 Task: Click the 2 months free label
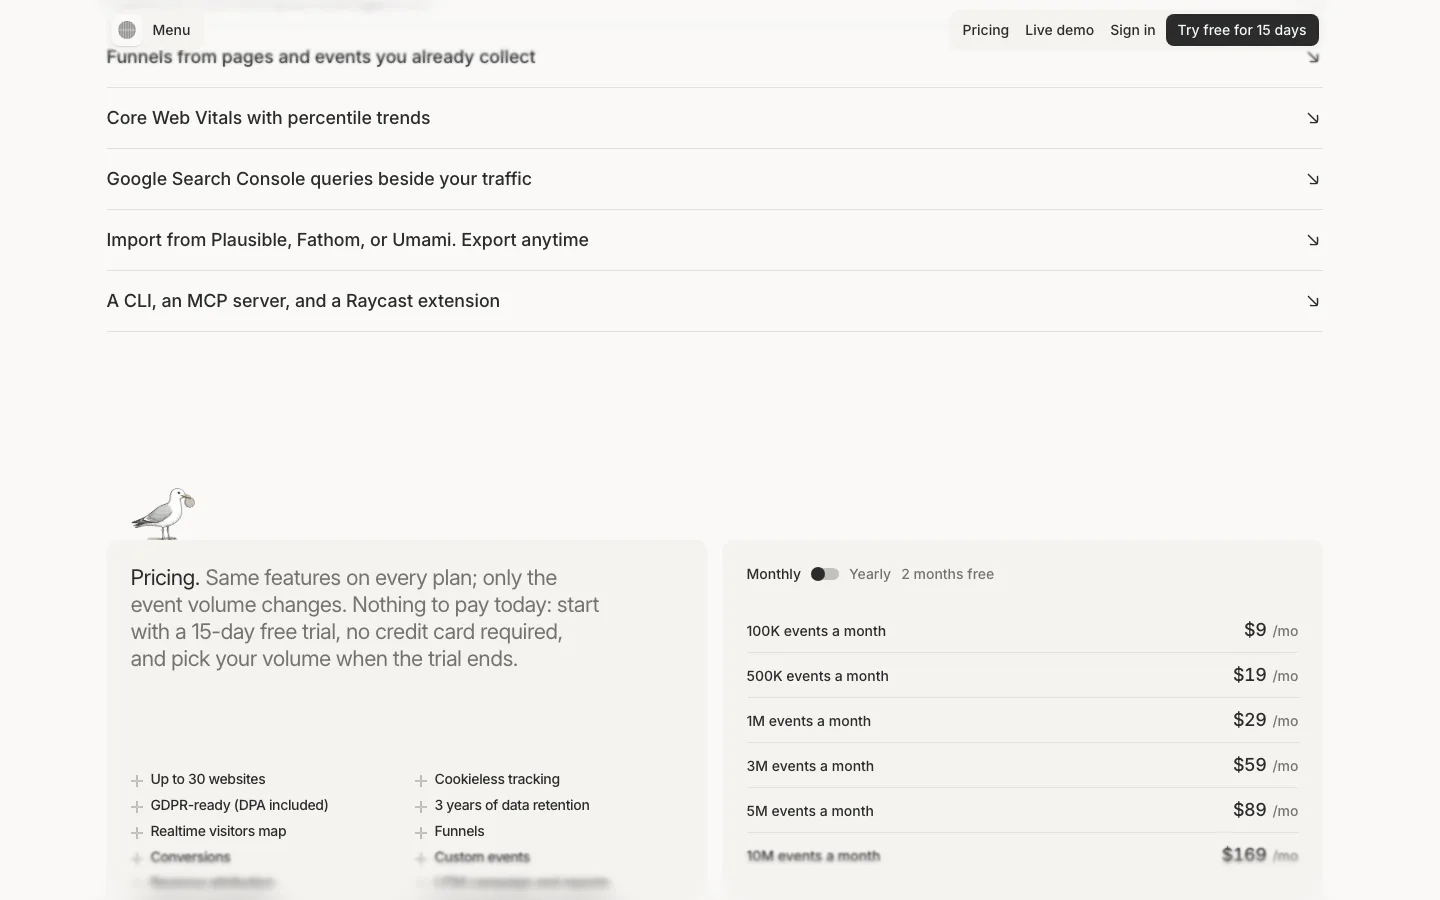coord(947,574)
